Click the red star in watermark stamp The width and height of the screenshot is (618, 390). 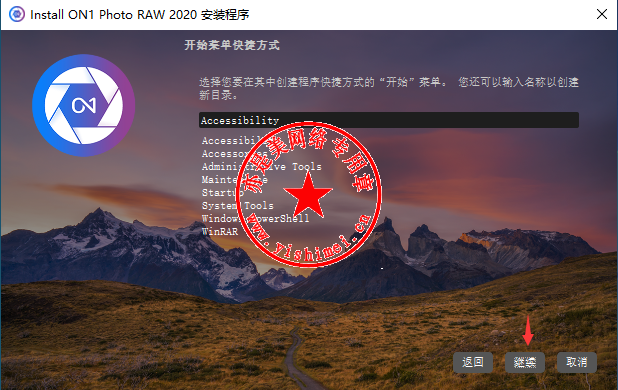coord(308,196)
